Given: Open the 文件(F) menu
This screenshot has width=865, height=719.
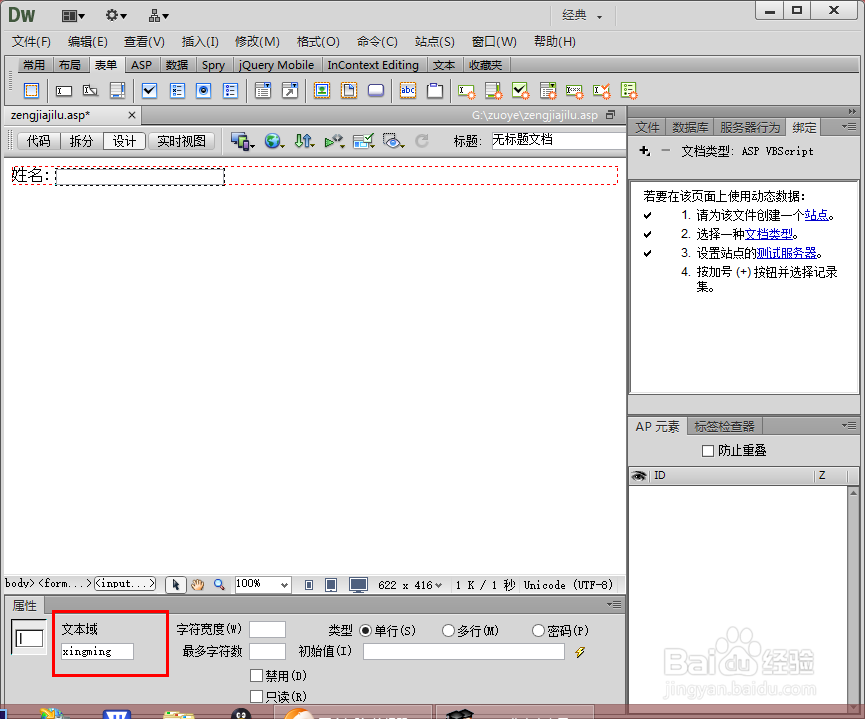Looking at the screenshot, I should point(31,42).
